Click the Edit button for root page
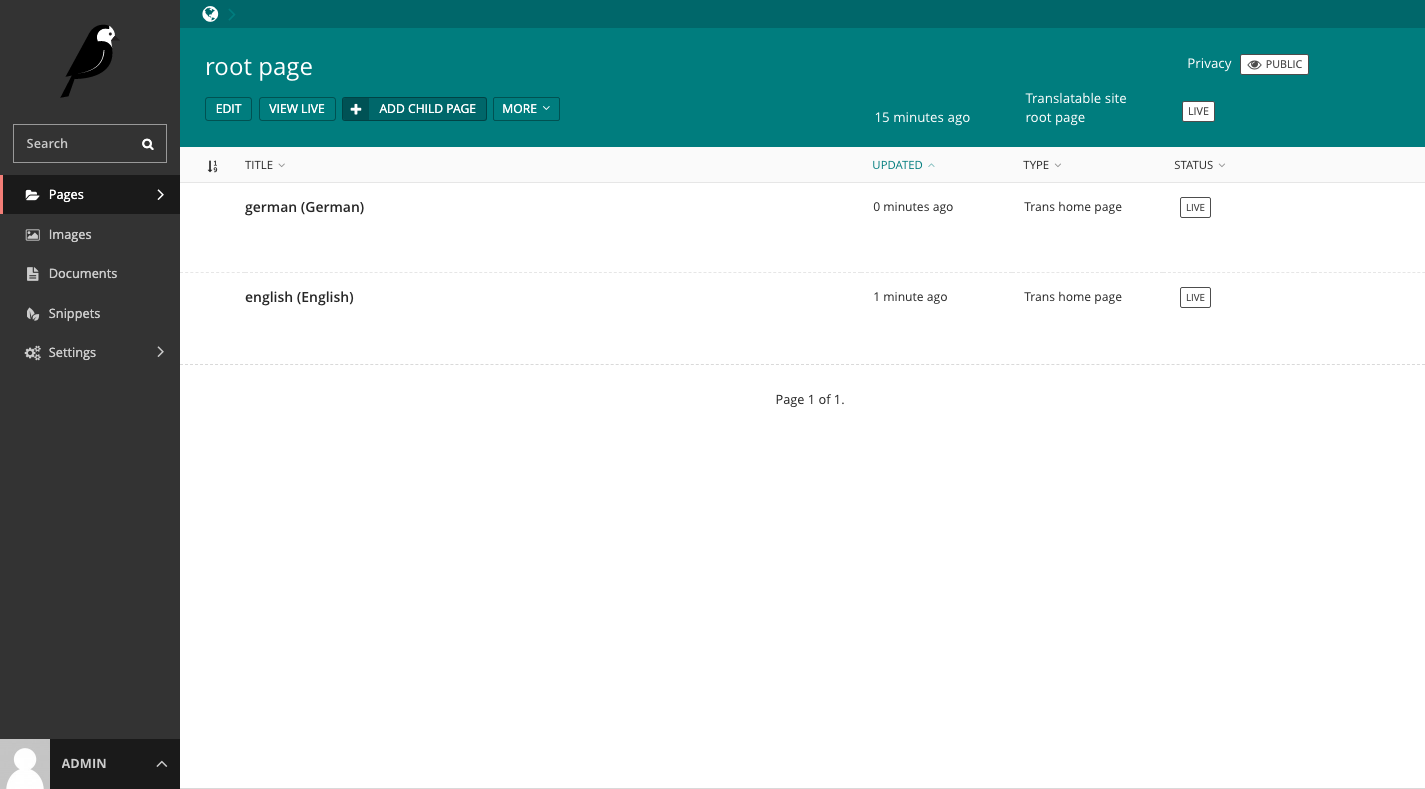Screen dimensions: 1425x789 228,109
